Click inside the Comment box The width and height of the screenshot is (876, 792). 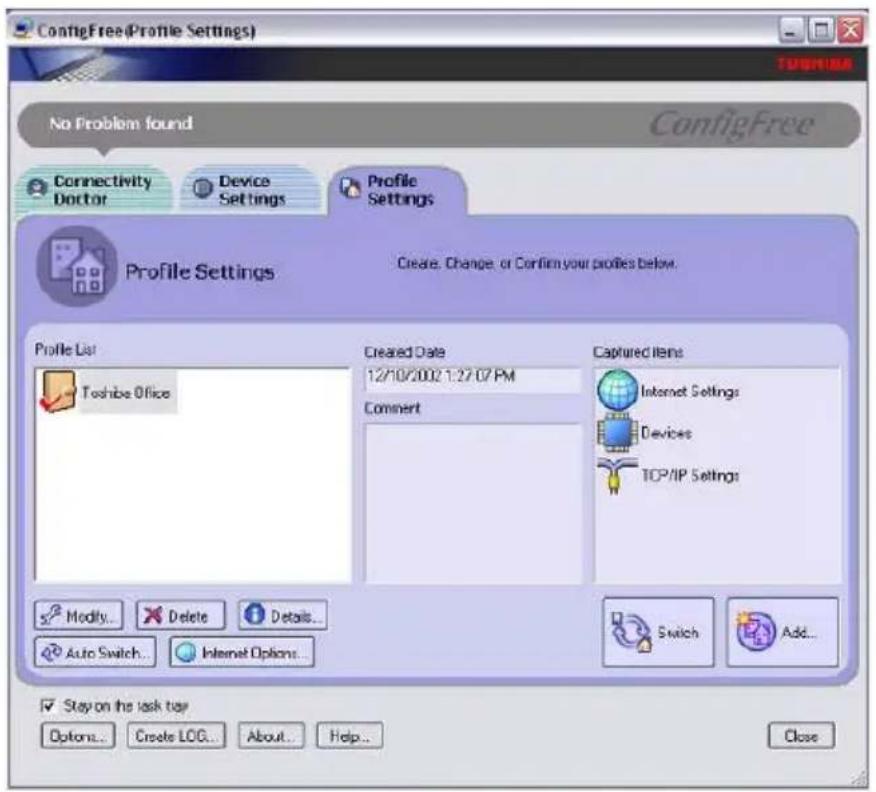click(x=473, y=503)
